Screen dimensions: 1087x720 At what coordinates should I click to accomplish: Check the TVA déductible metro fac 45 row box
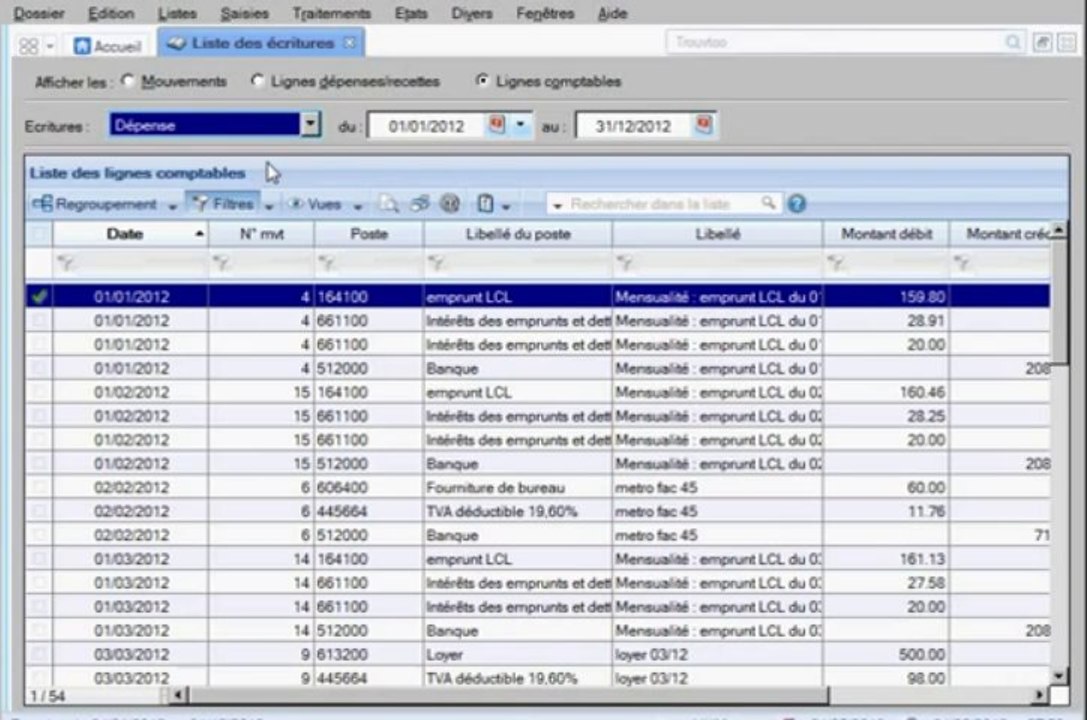point(39,511)
